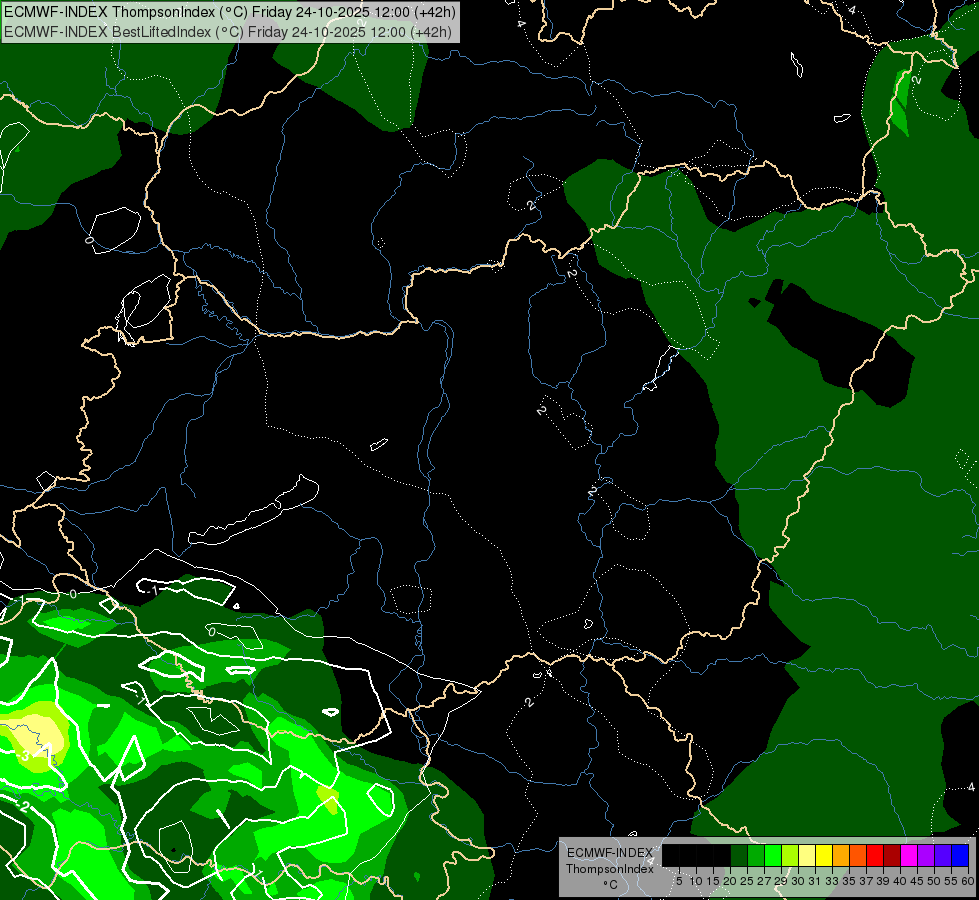979x900 pixels.
Task: Pick the magenta 40–45 legend swatch
Action: point(908,855)
